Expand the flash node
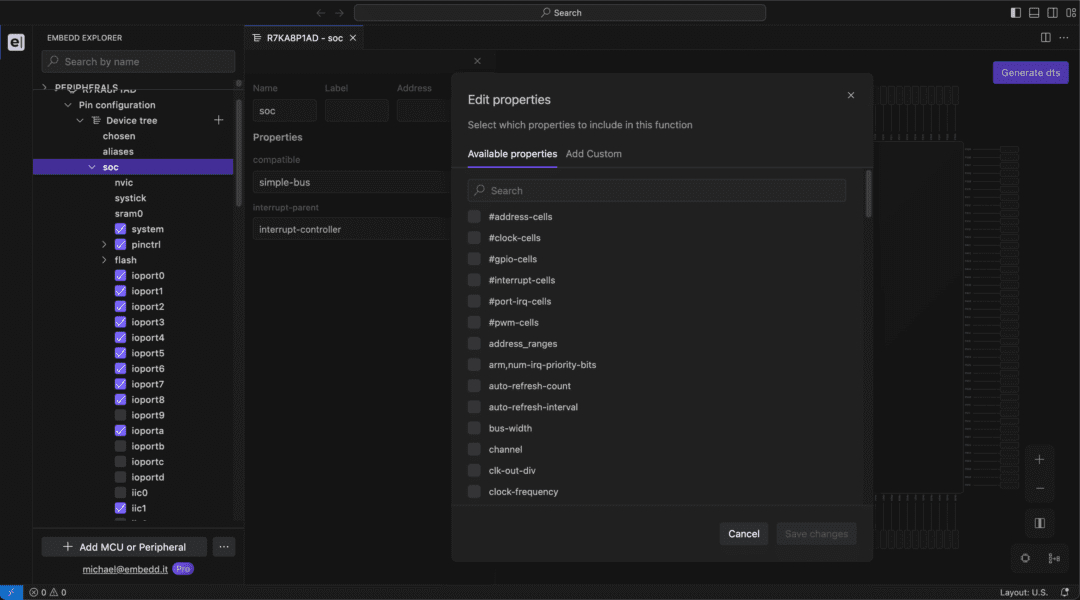Viewport: 1080px width, 600px height. (103, 259)
